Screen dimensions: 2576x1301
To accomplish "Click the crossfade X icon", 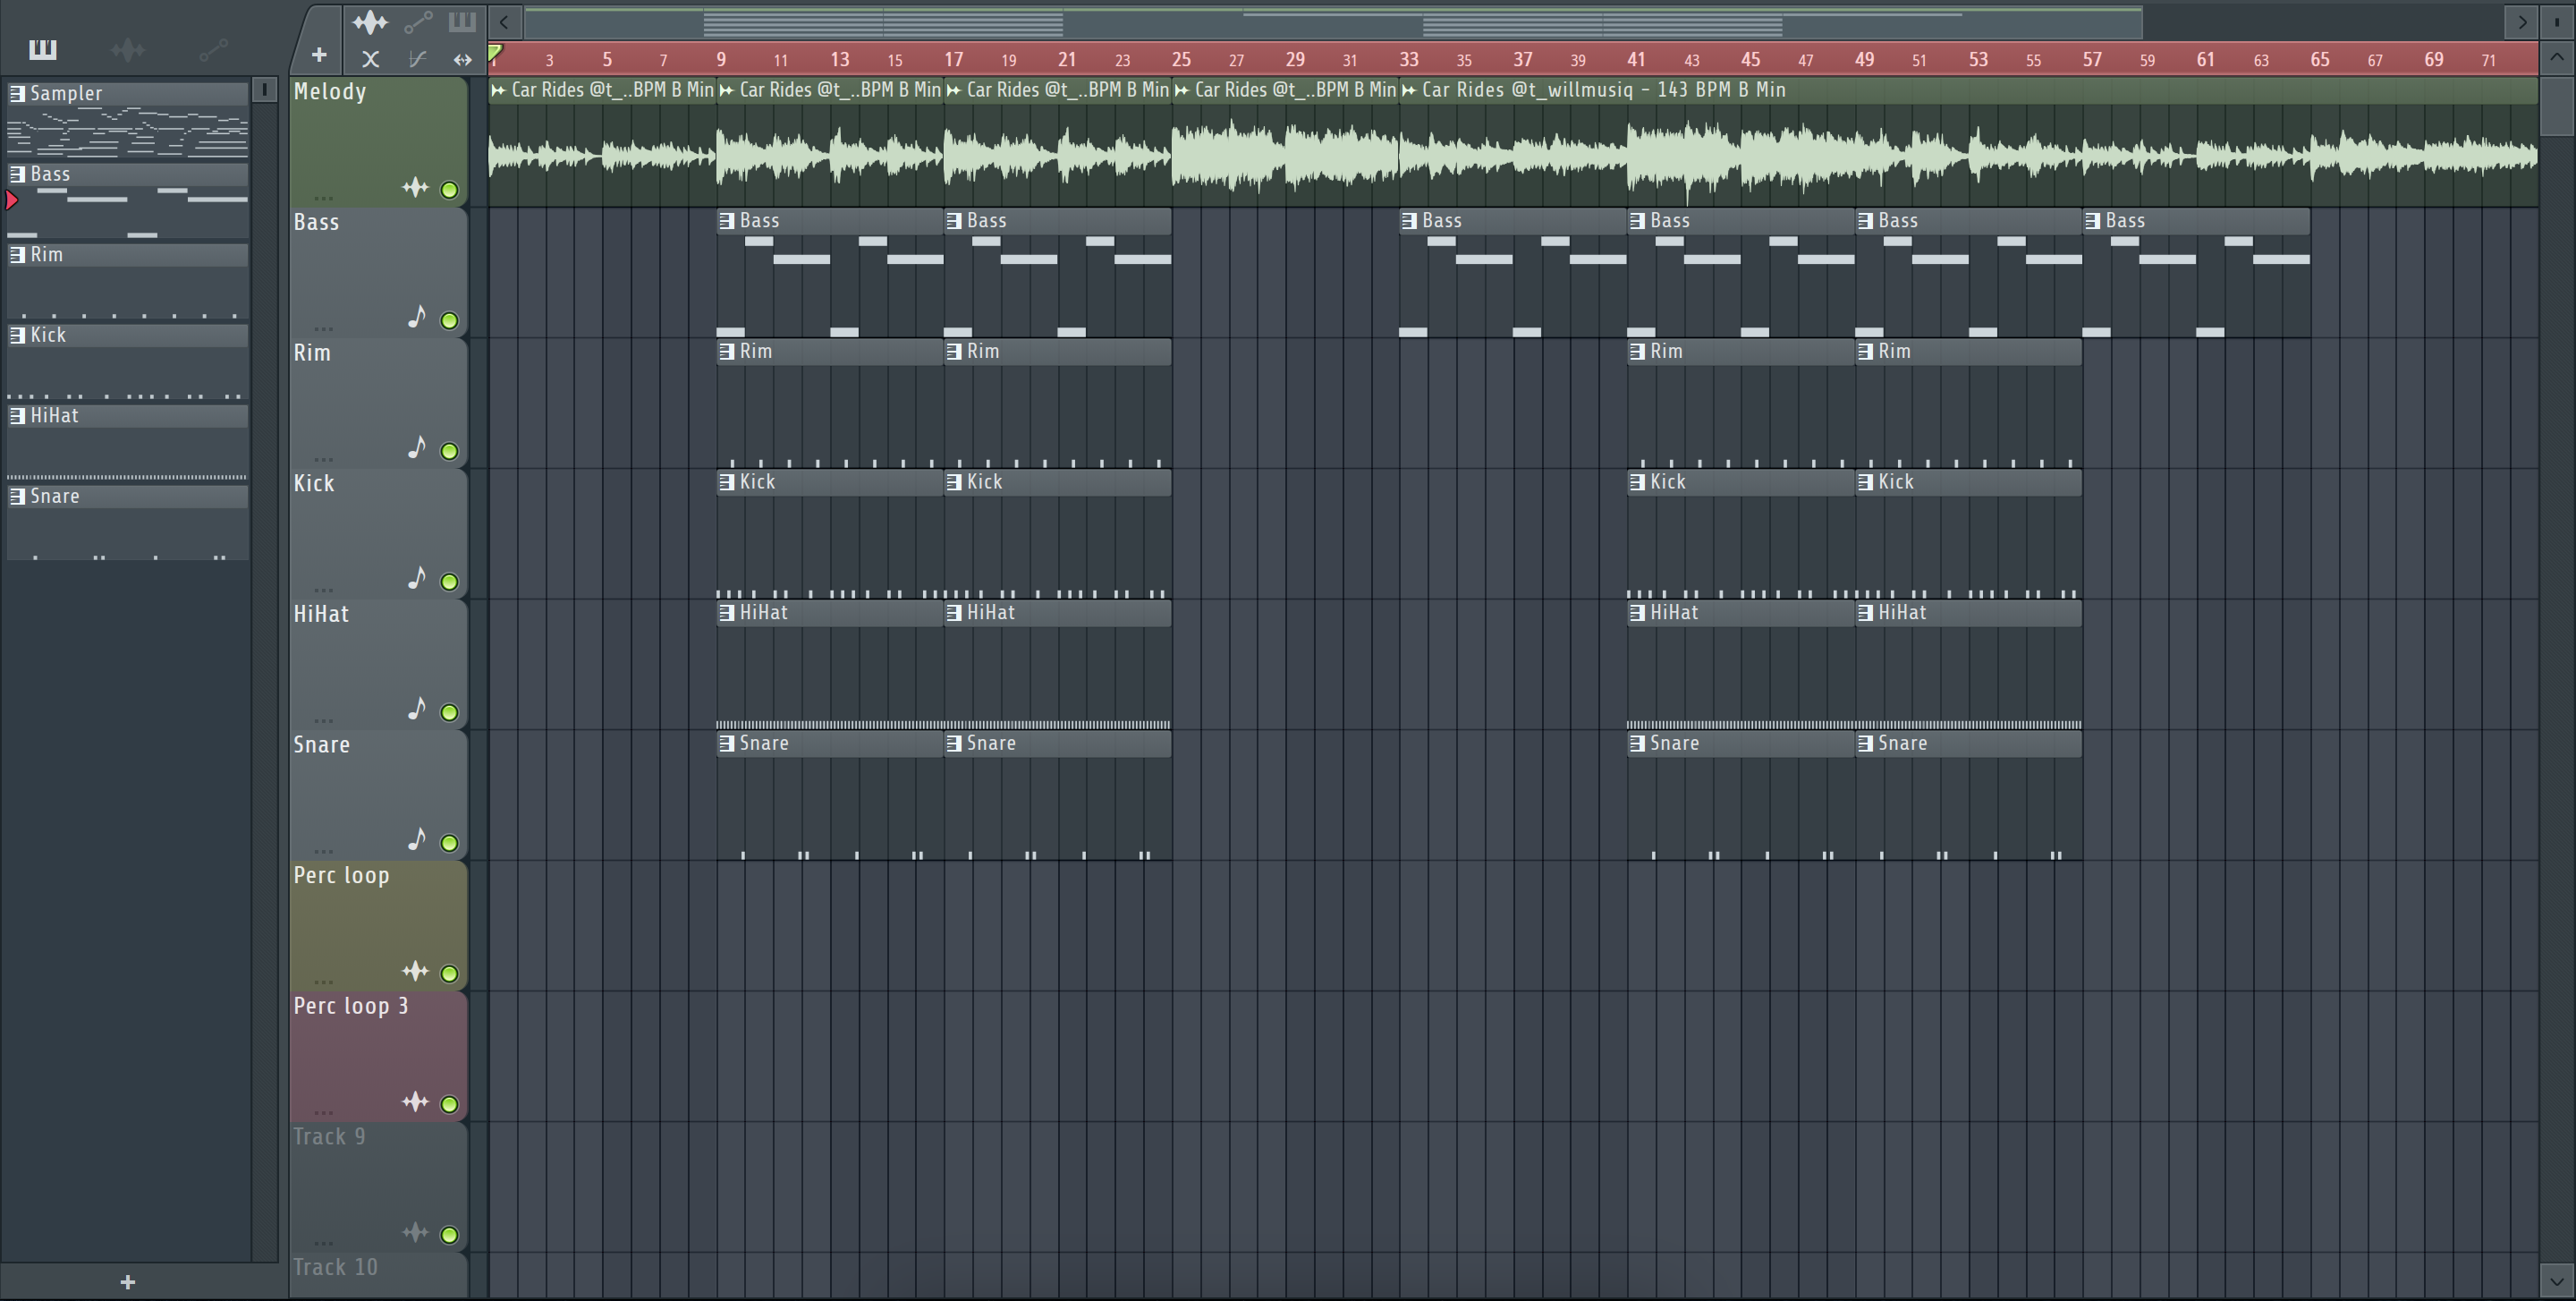I will (370, 59).
